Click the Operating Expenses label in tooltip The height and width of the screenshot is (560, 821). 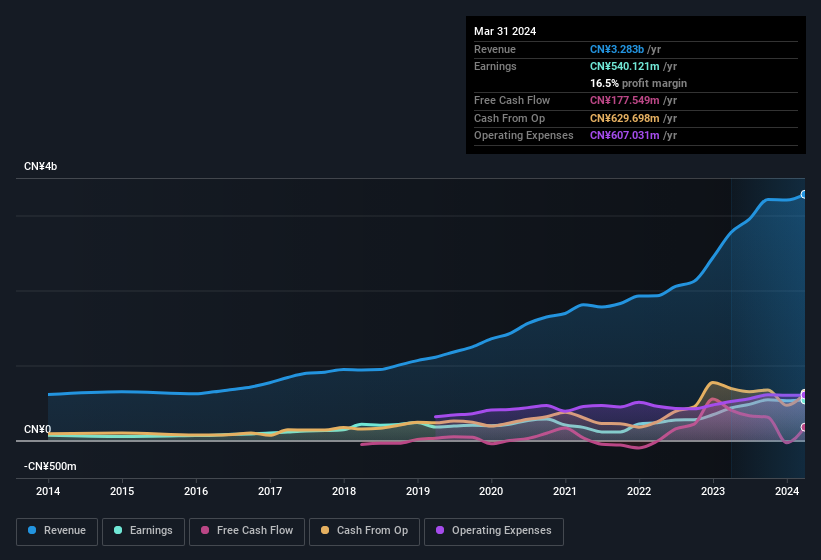coord(524,136)
